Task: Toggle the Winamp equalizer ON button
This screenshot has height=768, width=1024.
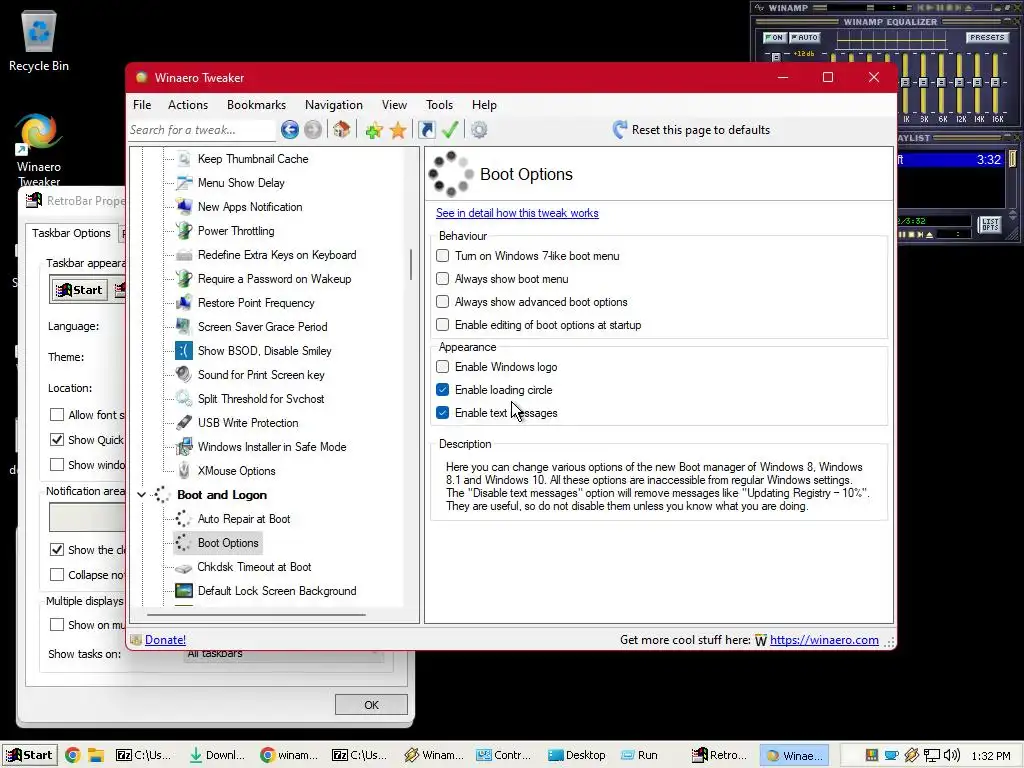Action: tap(774, 38)
